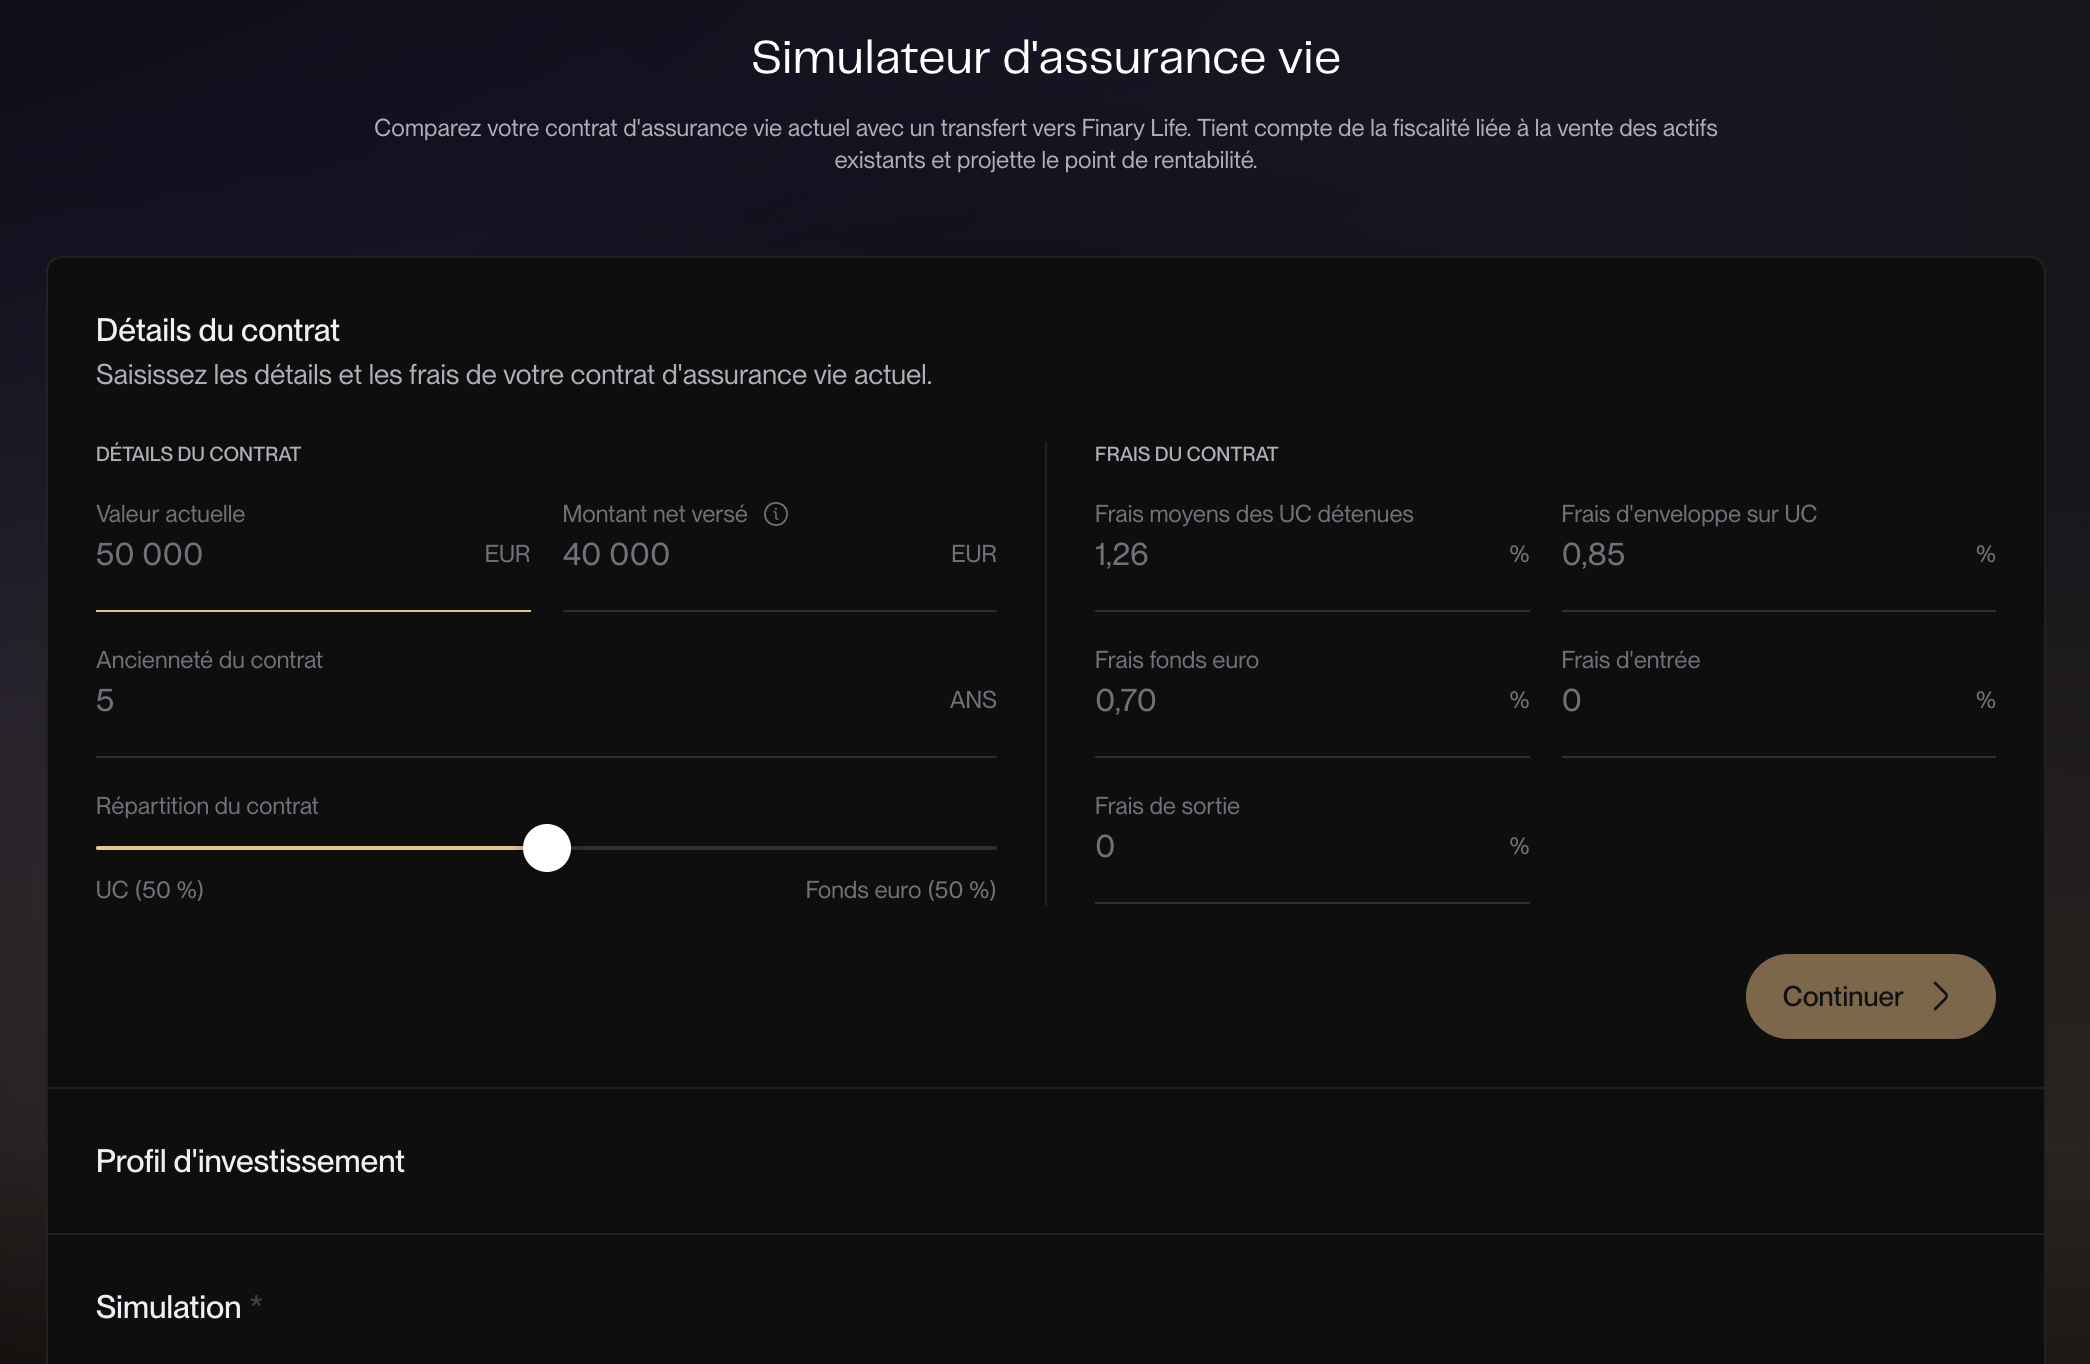This screenshot has width=2090, height=1364.
Task: Click the Valeur actuelle label
Action: click(x=171, y=514)
